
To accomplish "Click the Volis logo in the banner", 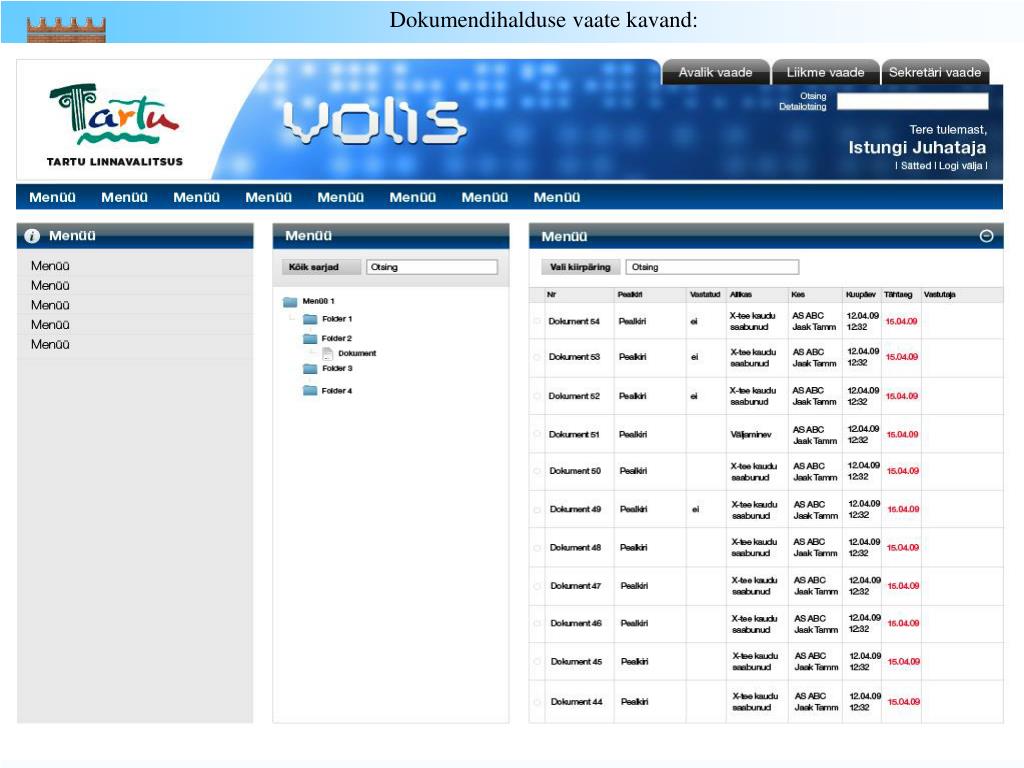I will click(x=374, y=121).
